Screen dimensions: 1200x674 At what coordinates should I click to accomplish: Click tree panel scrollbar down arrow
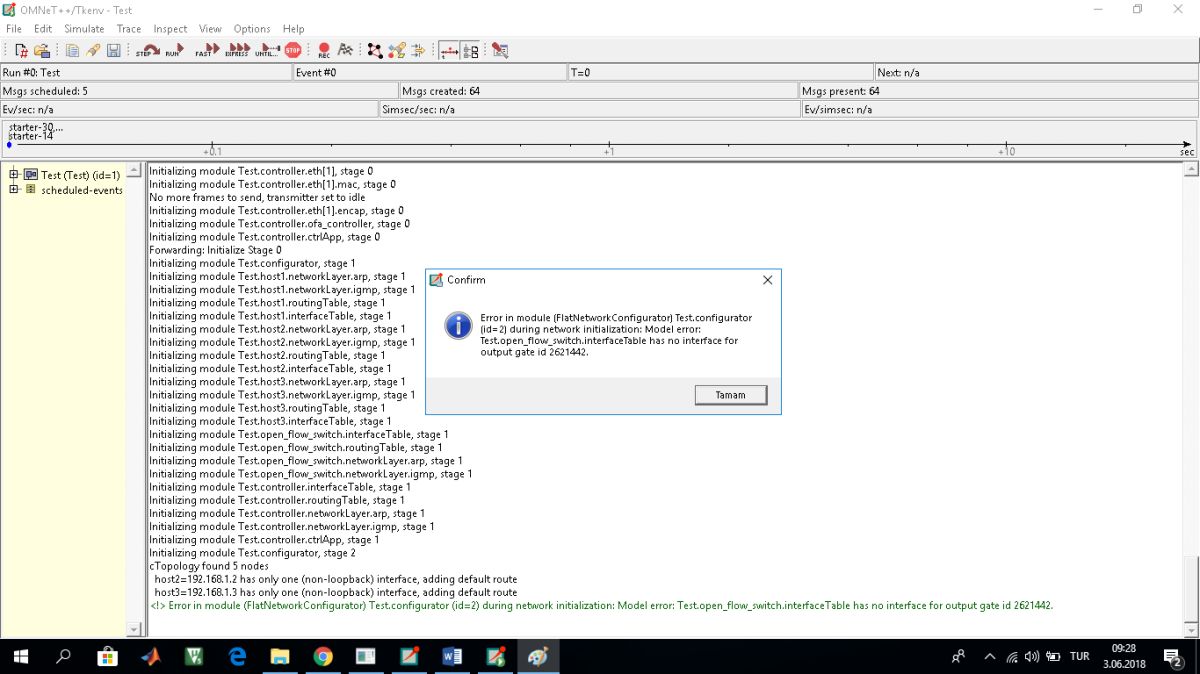point(136,629)
